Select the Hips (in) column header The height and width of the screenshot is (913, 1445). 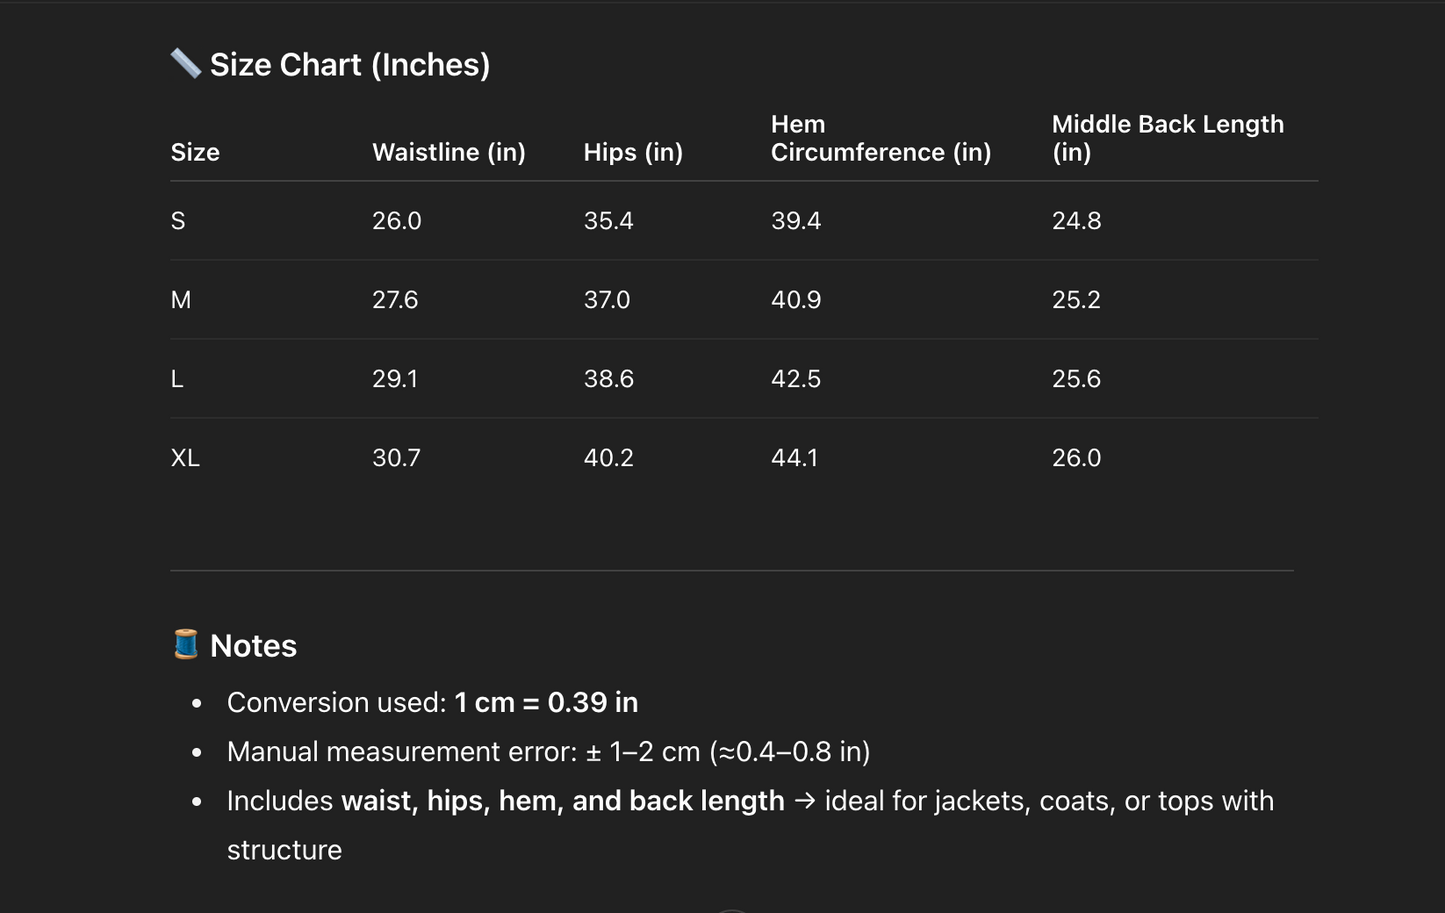pos(633,152)
